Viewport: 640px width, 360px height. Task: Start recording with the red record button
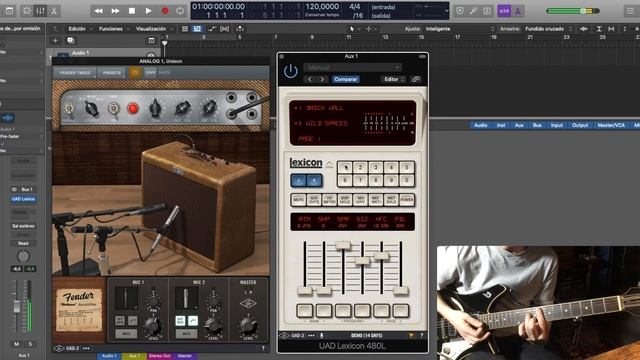tap(165, 11)
